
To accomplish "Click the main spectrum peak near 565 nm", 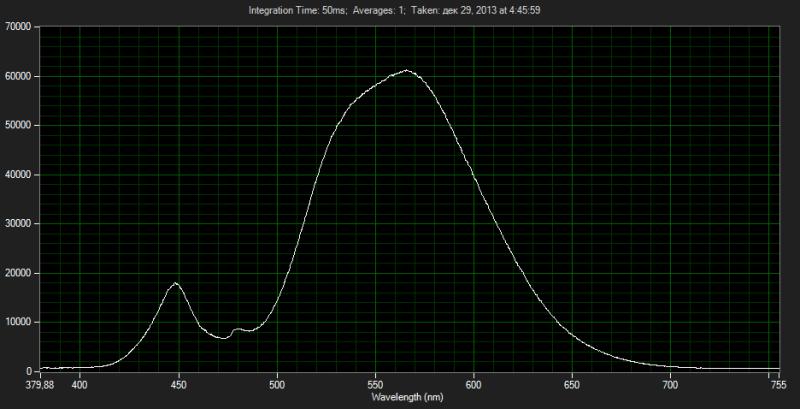I will click(406, 71).
